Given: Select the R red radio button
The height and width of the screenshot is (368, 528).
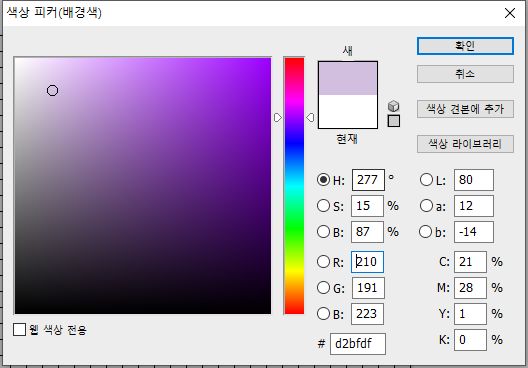Looking at the screenshot, I should point(323,262).
